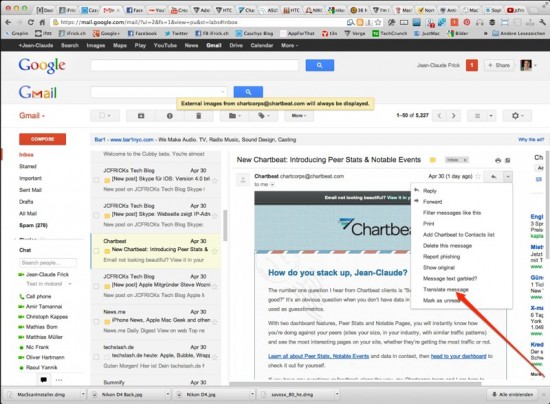Click the COMPOSE button
The image size is (550, 404).
coord(42,139)
